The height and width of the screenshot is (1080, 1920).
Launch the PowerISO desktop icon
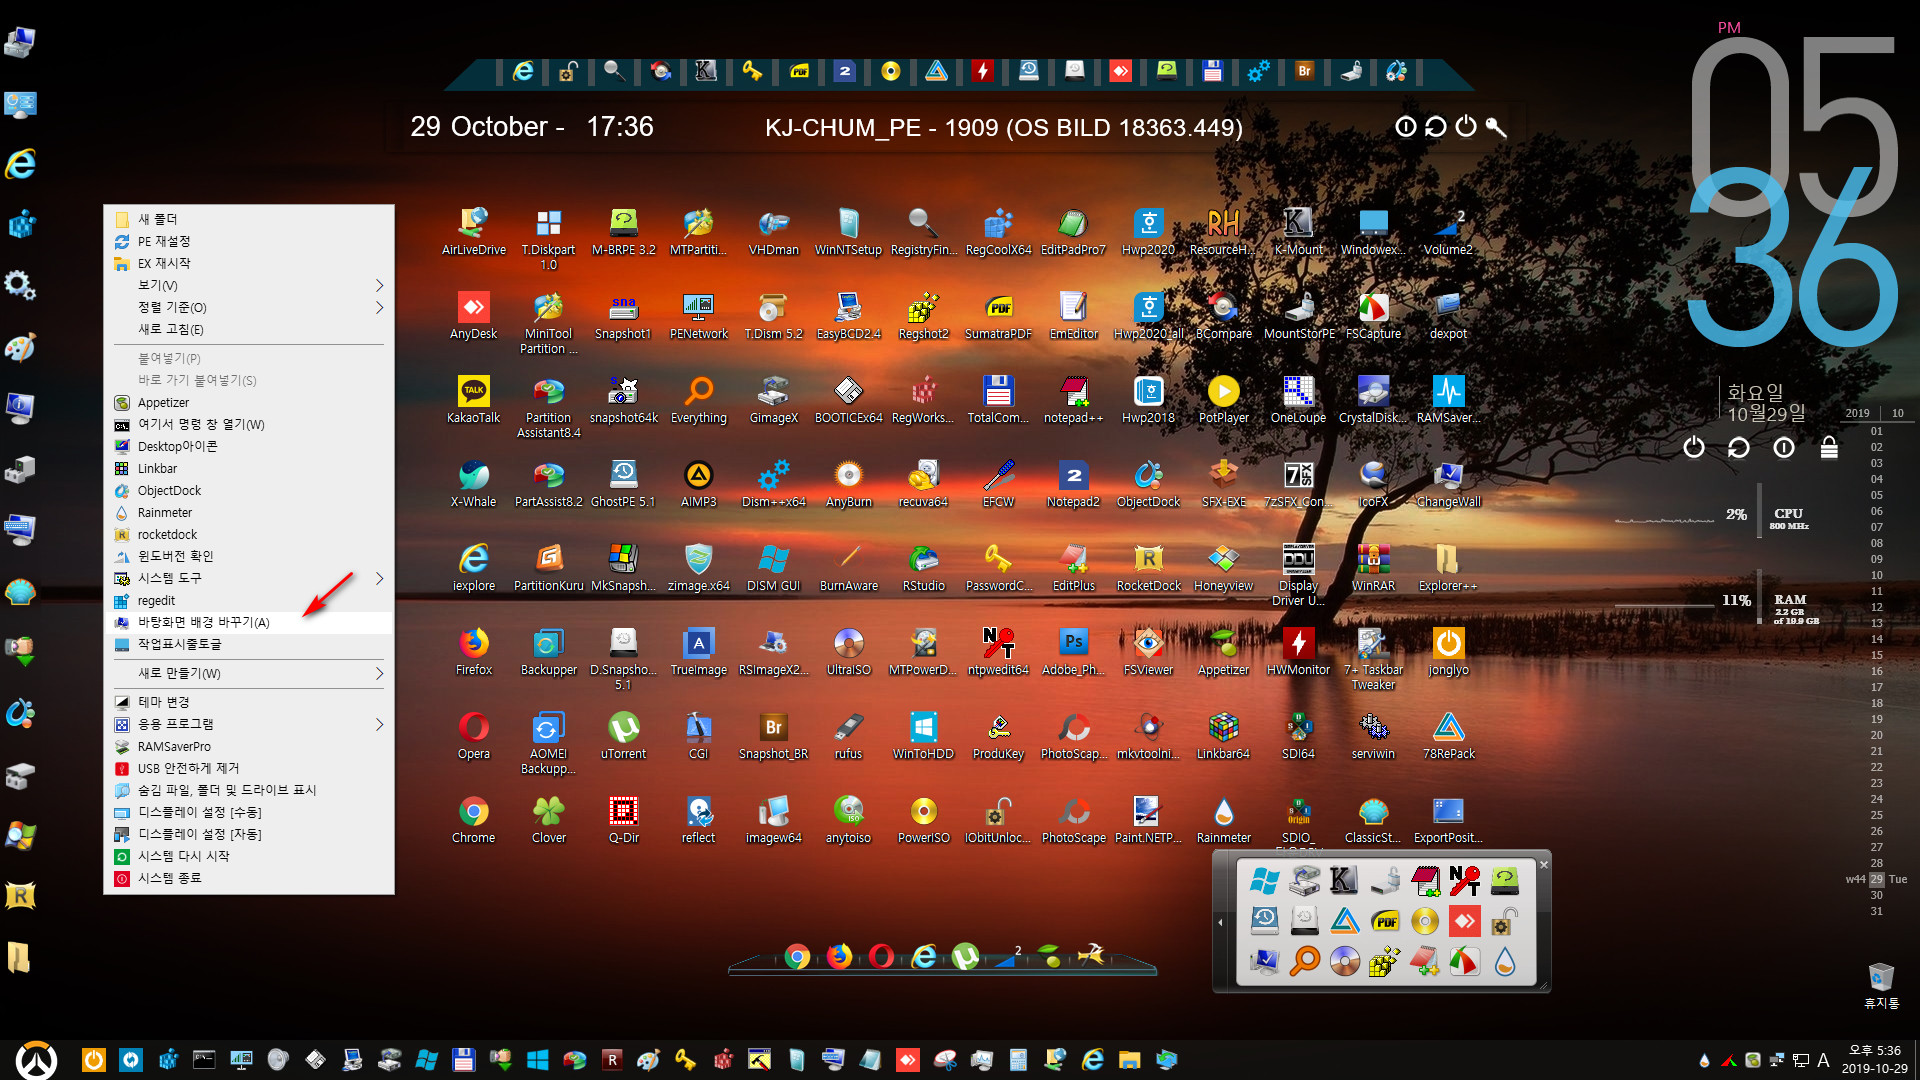tap(923, 820)
